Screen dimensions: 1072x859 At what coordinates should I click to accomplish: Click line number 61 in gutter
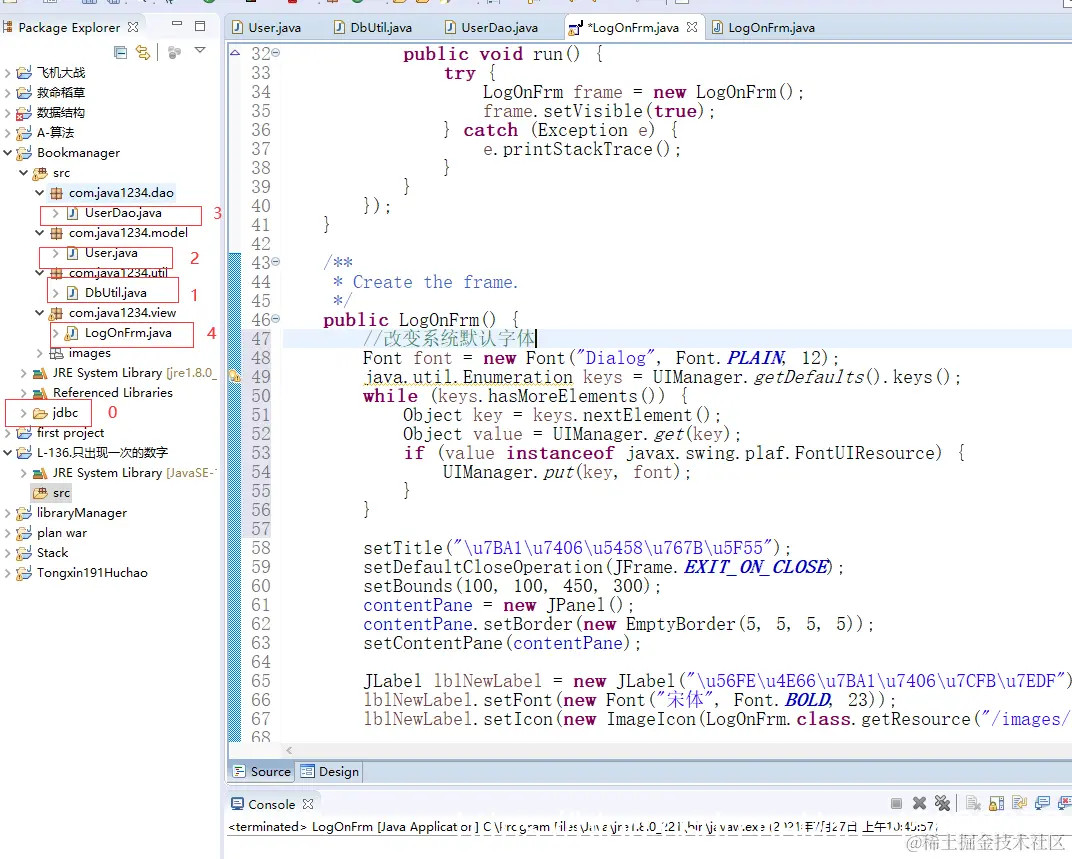coord(260,605)
